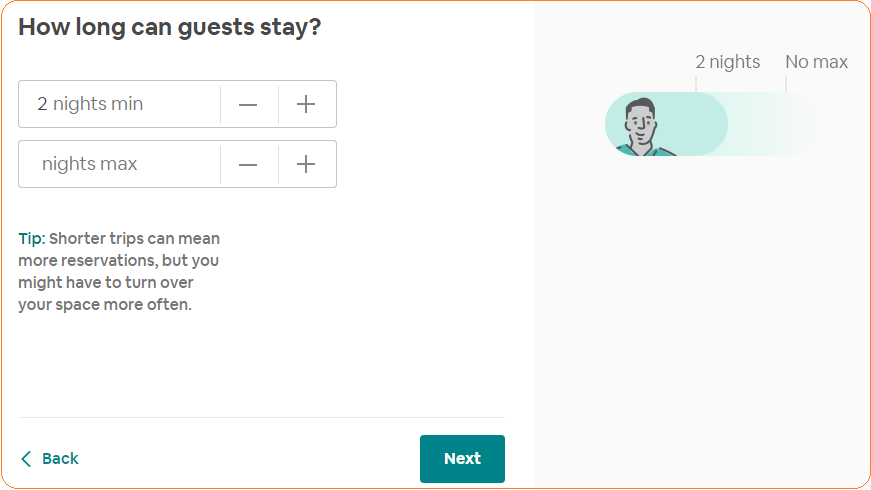Proceed with the Next button
871x490 pixels.
(x=462, y=459)
